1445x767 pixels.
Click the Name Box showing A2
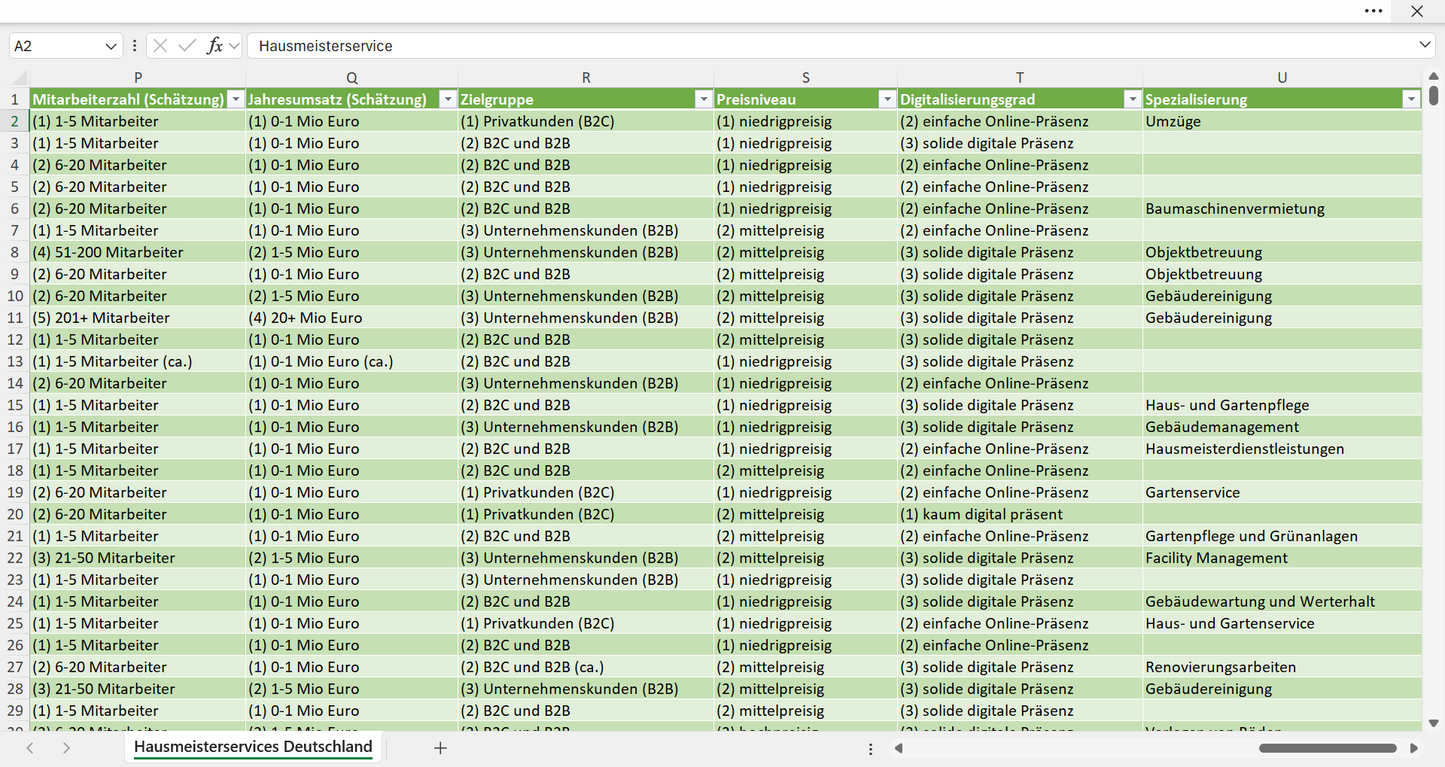[55, 46]
